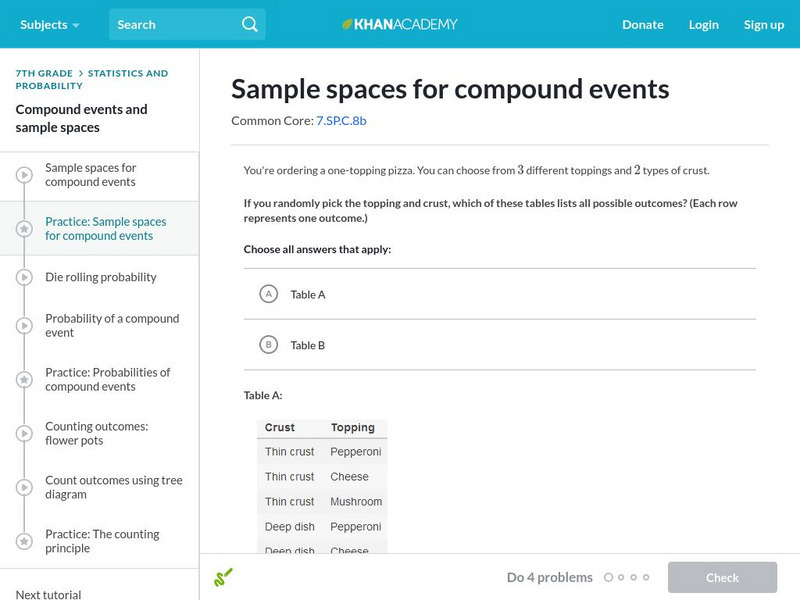Screen dimensions: 800x600
Task: Go to the Donate page
Action: (642, 24)
